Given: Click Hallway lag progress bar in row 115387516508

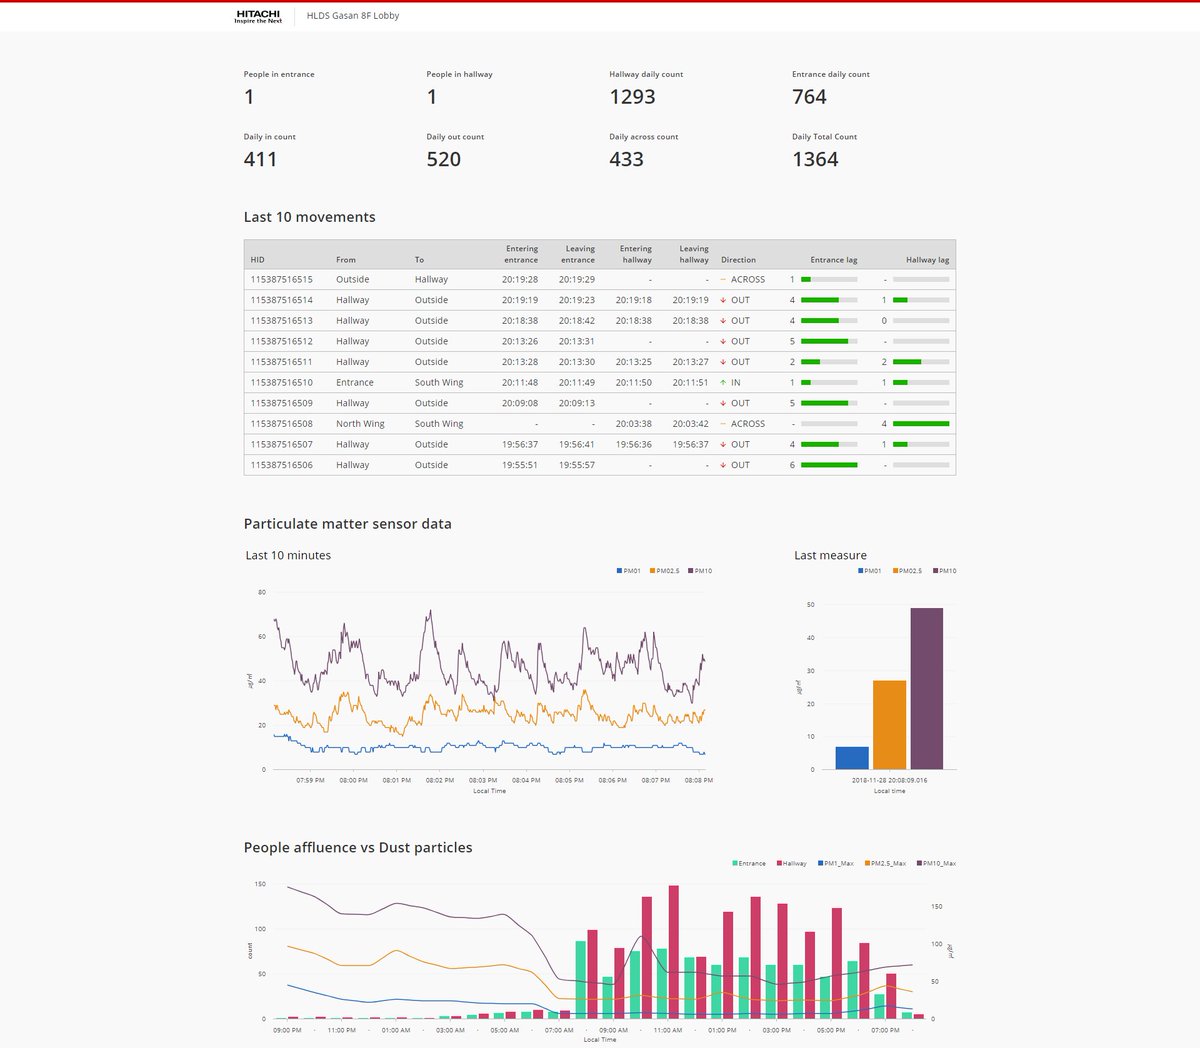Looking at the screenshot, I should coord(921,424).
